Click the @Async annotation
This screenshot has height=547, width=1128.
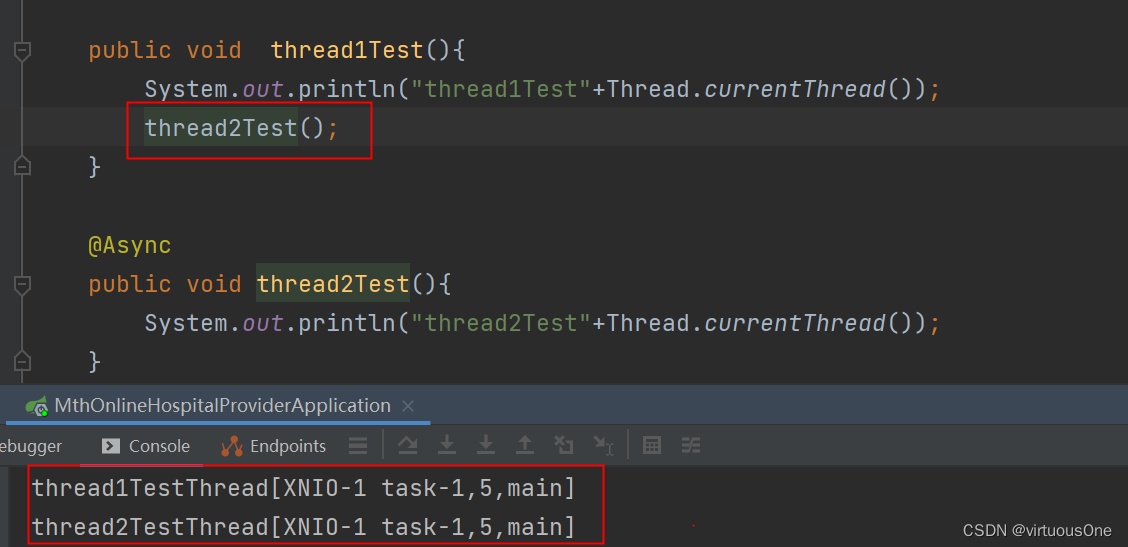[x=129, y=245]
